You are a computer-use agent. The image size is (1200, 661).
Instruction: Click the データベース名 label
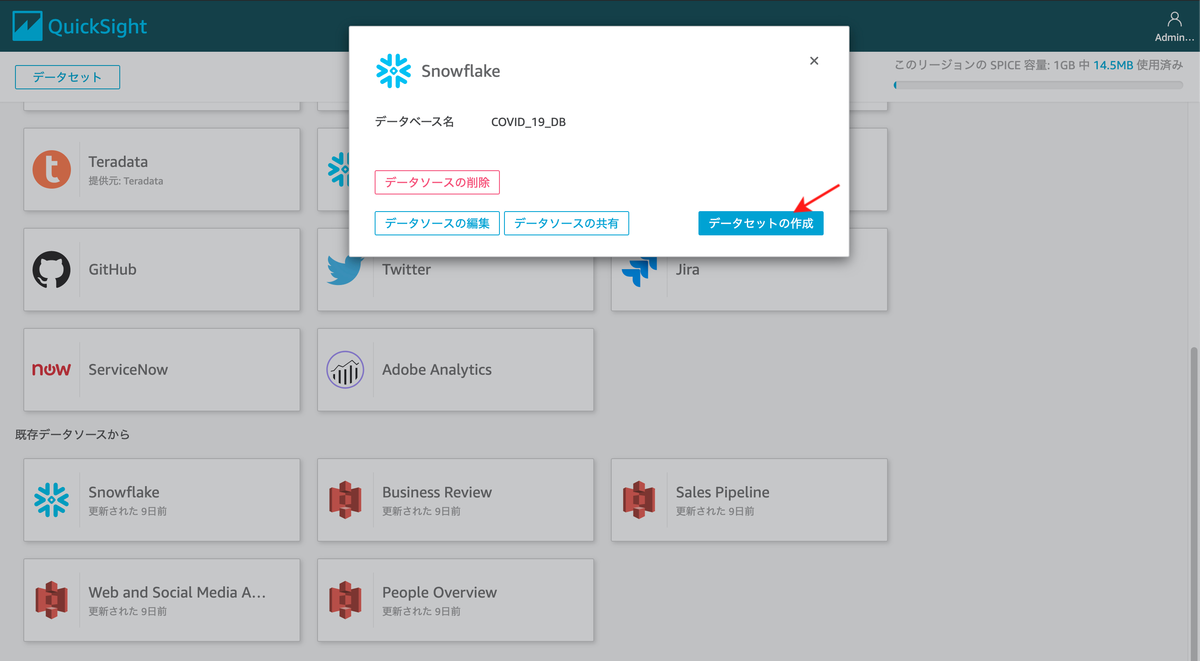point(414,122)
